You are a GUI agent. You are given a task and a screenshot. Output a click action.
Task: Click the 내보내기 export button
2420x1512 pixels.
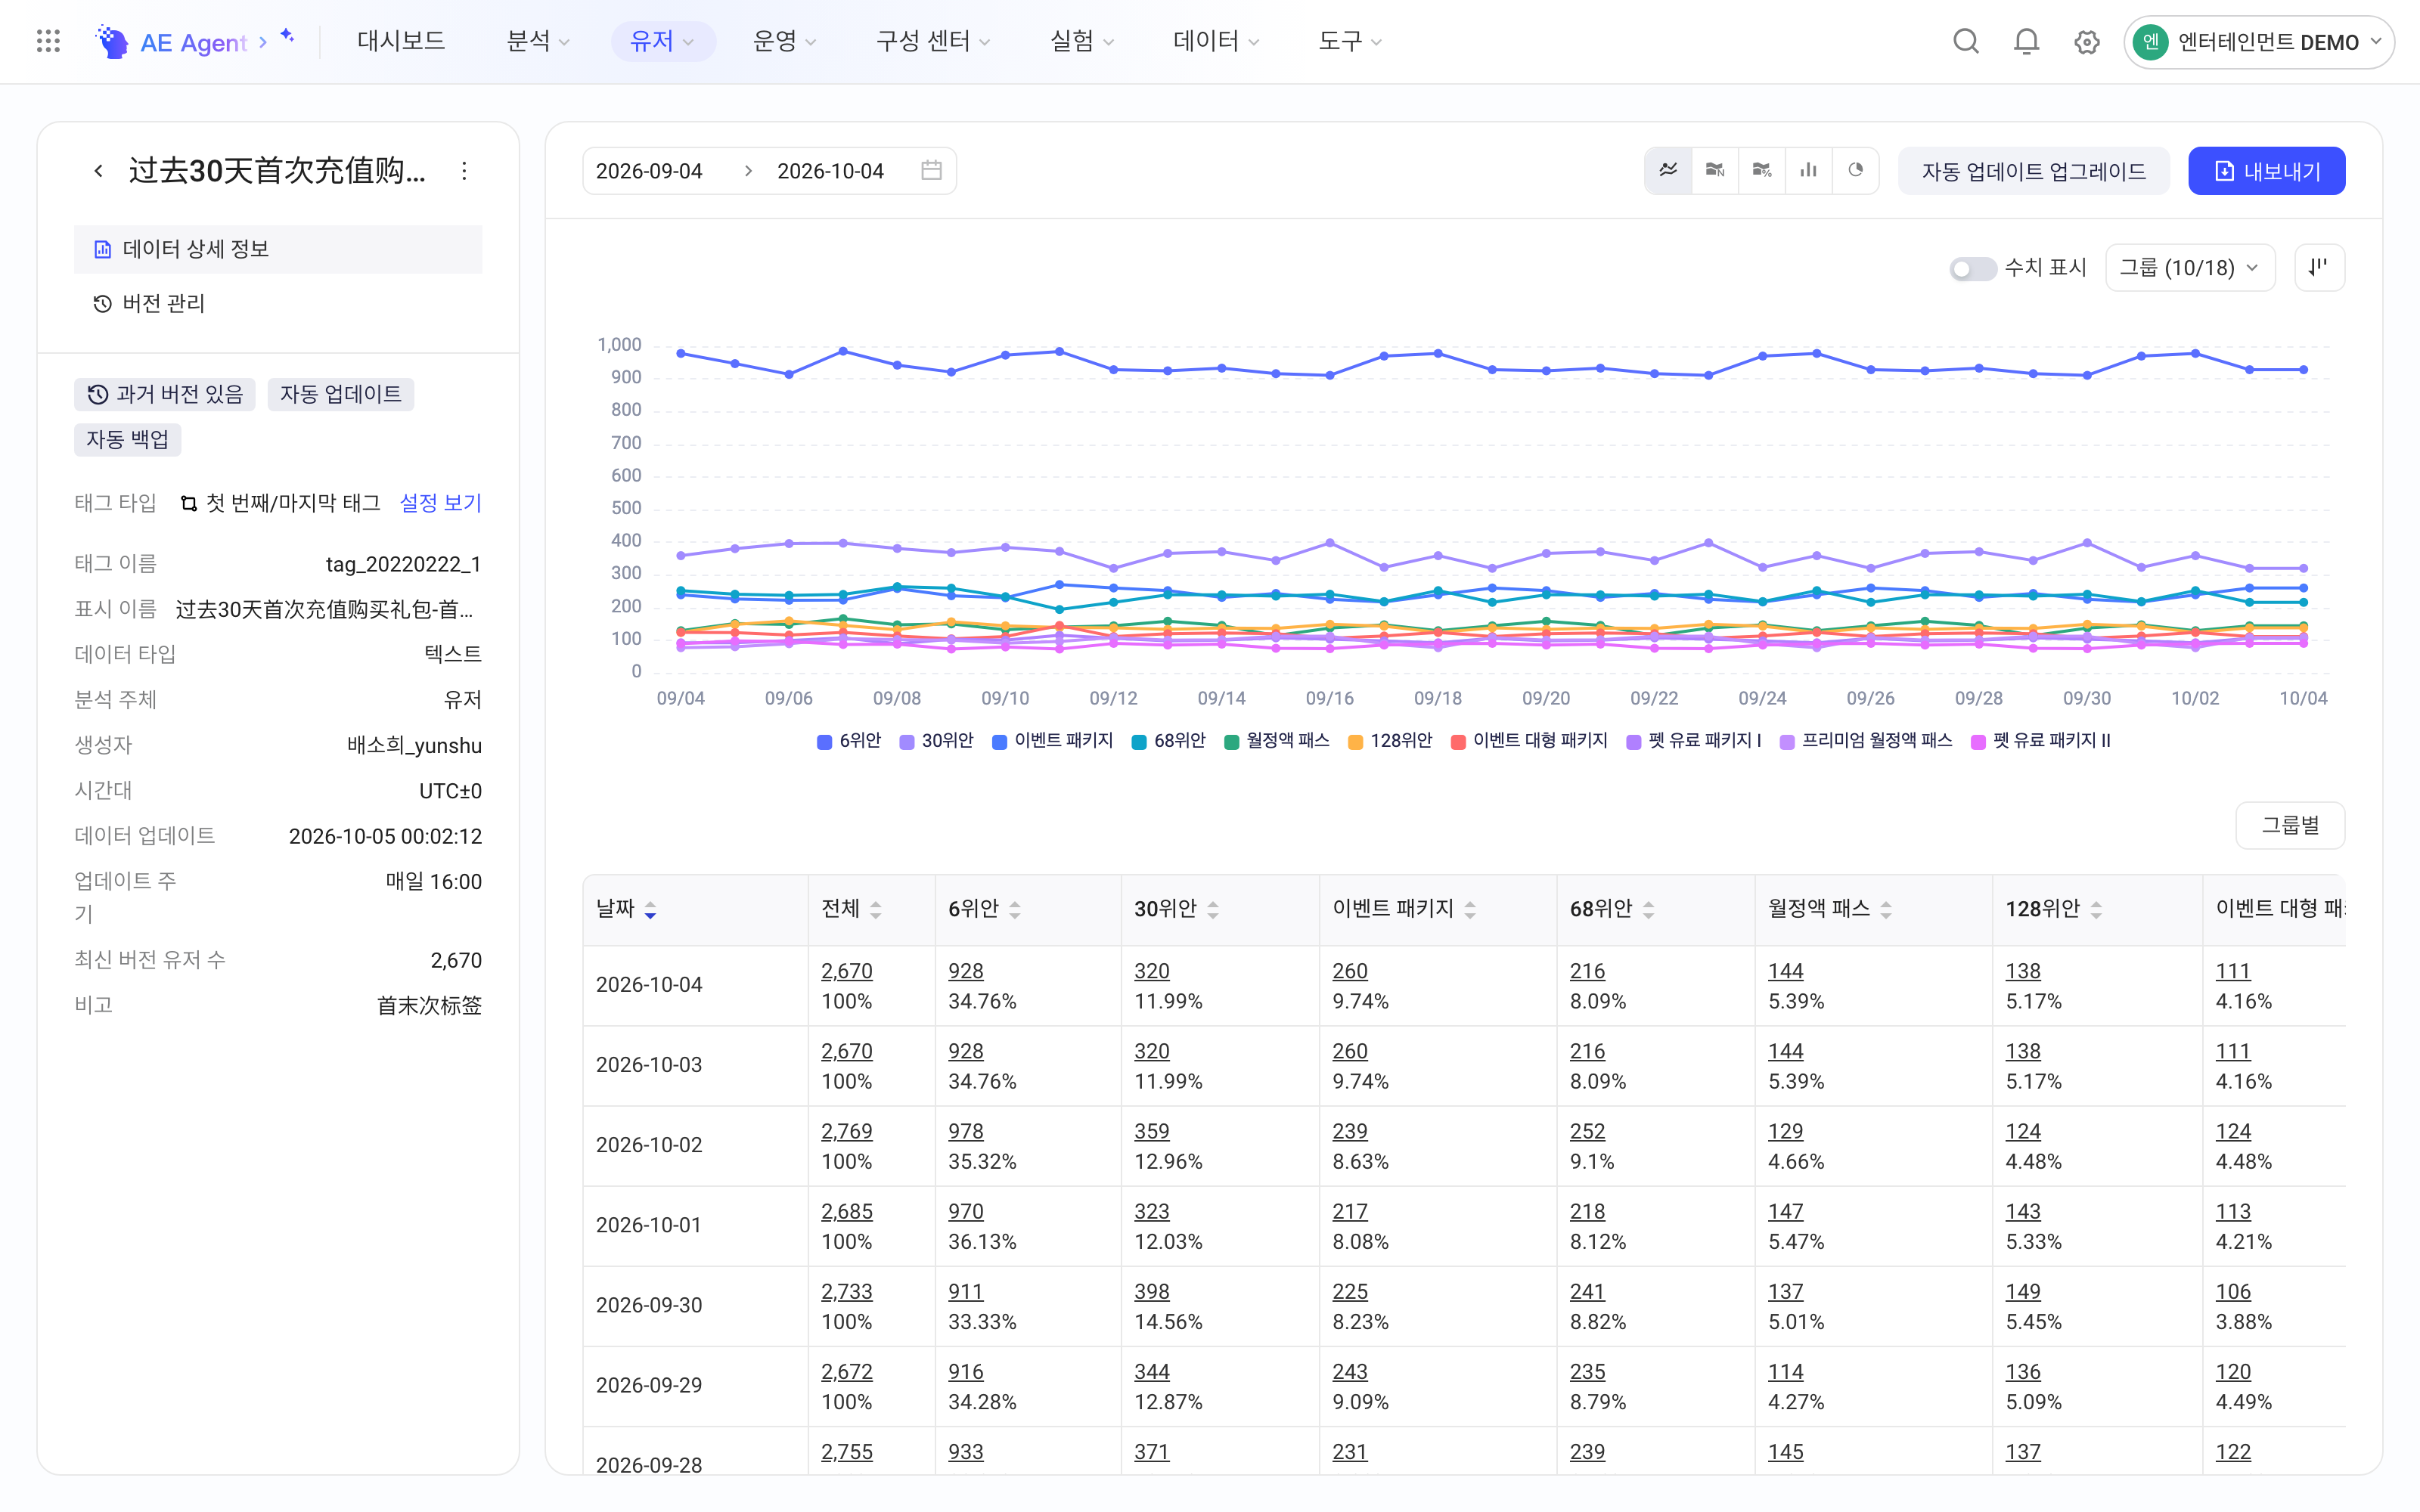pos(2266,171)
